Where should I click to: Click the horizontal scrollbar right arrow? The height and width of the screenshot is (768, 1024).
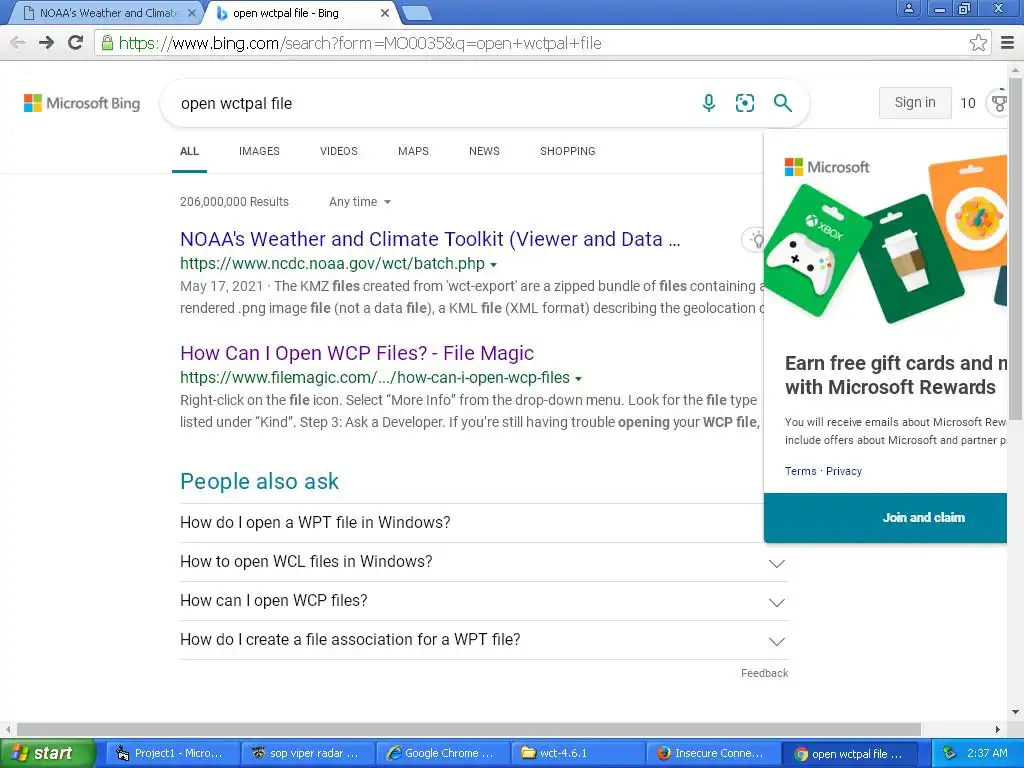997,729
